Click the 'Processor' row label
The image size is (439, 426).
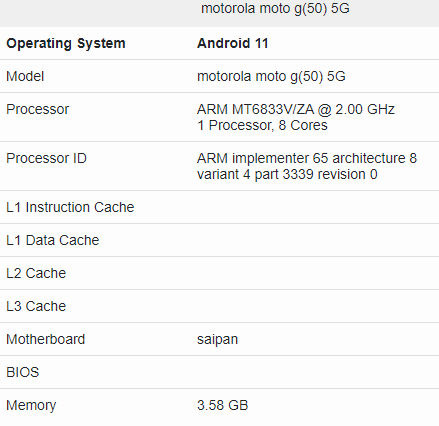(38, 109)
